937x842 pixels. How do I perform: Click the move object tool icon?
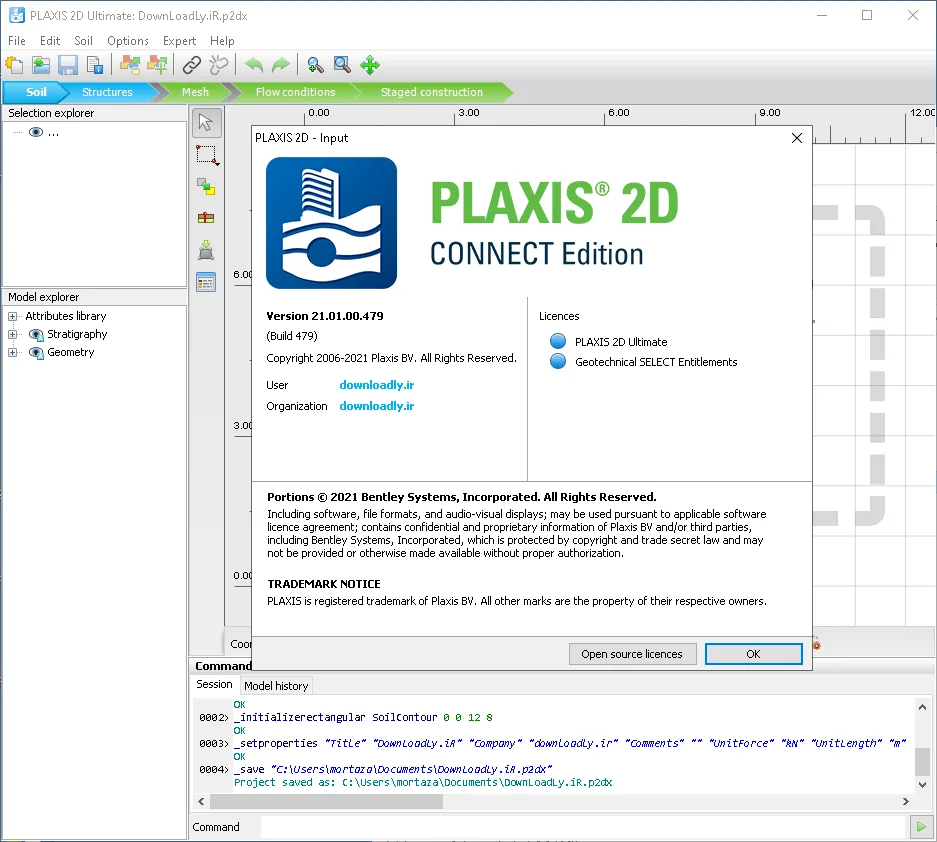pyautogui.click(x=206, y=187)
